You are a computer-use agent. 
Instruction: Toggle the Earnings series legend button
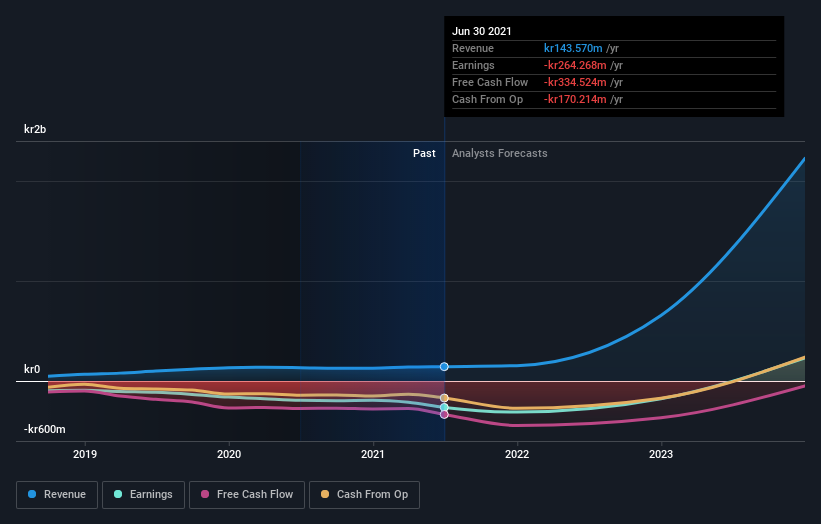[x=143, y=495]
